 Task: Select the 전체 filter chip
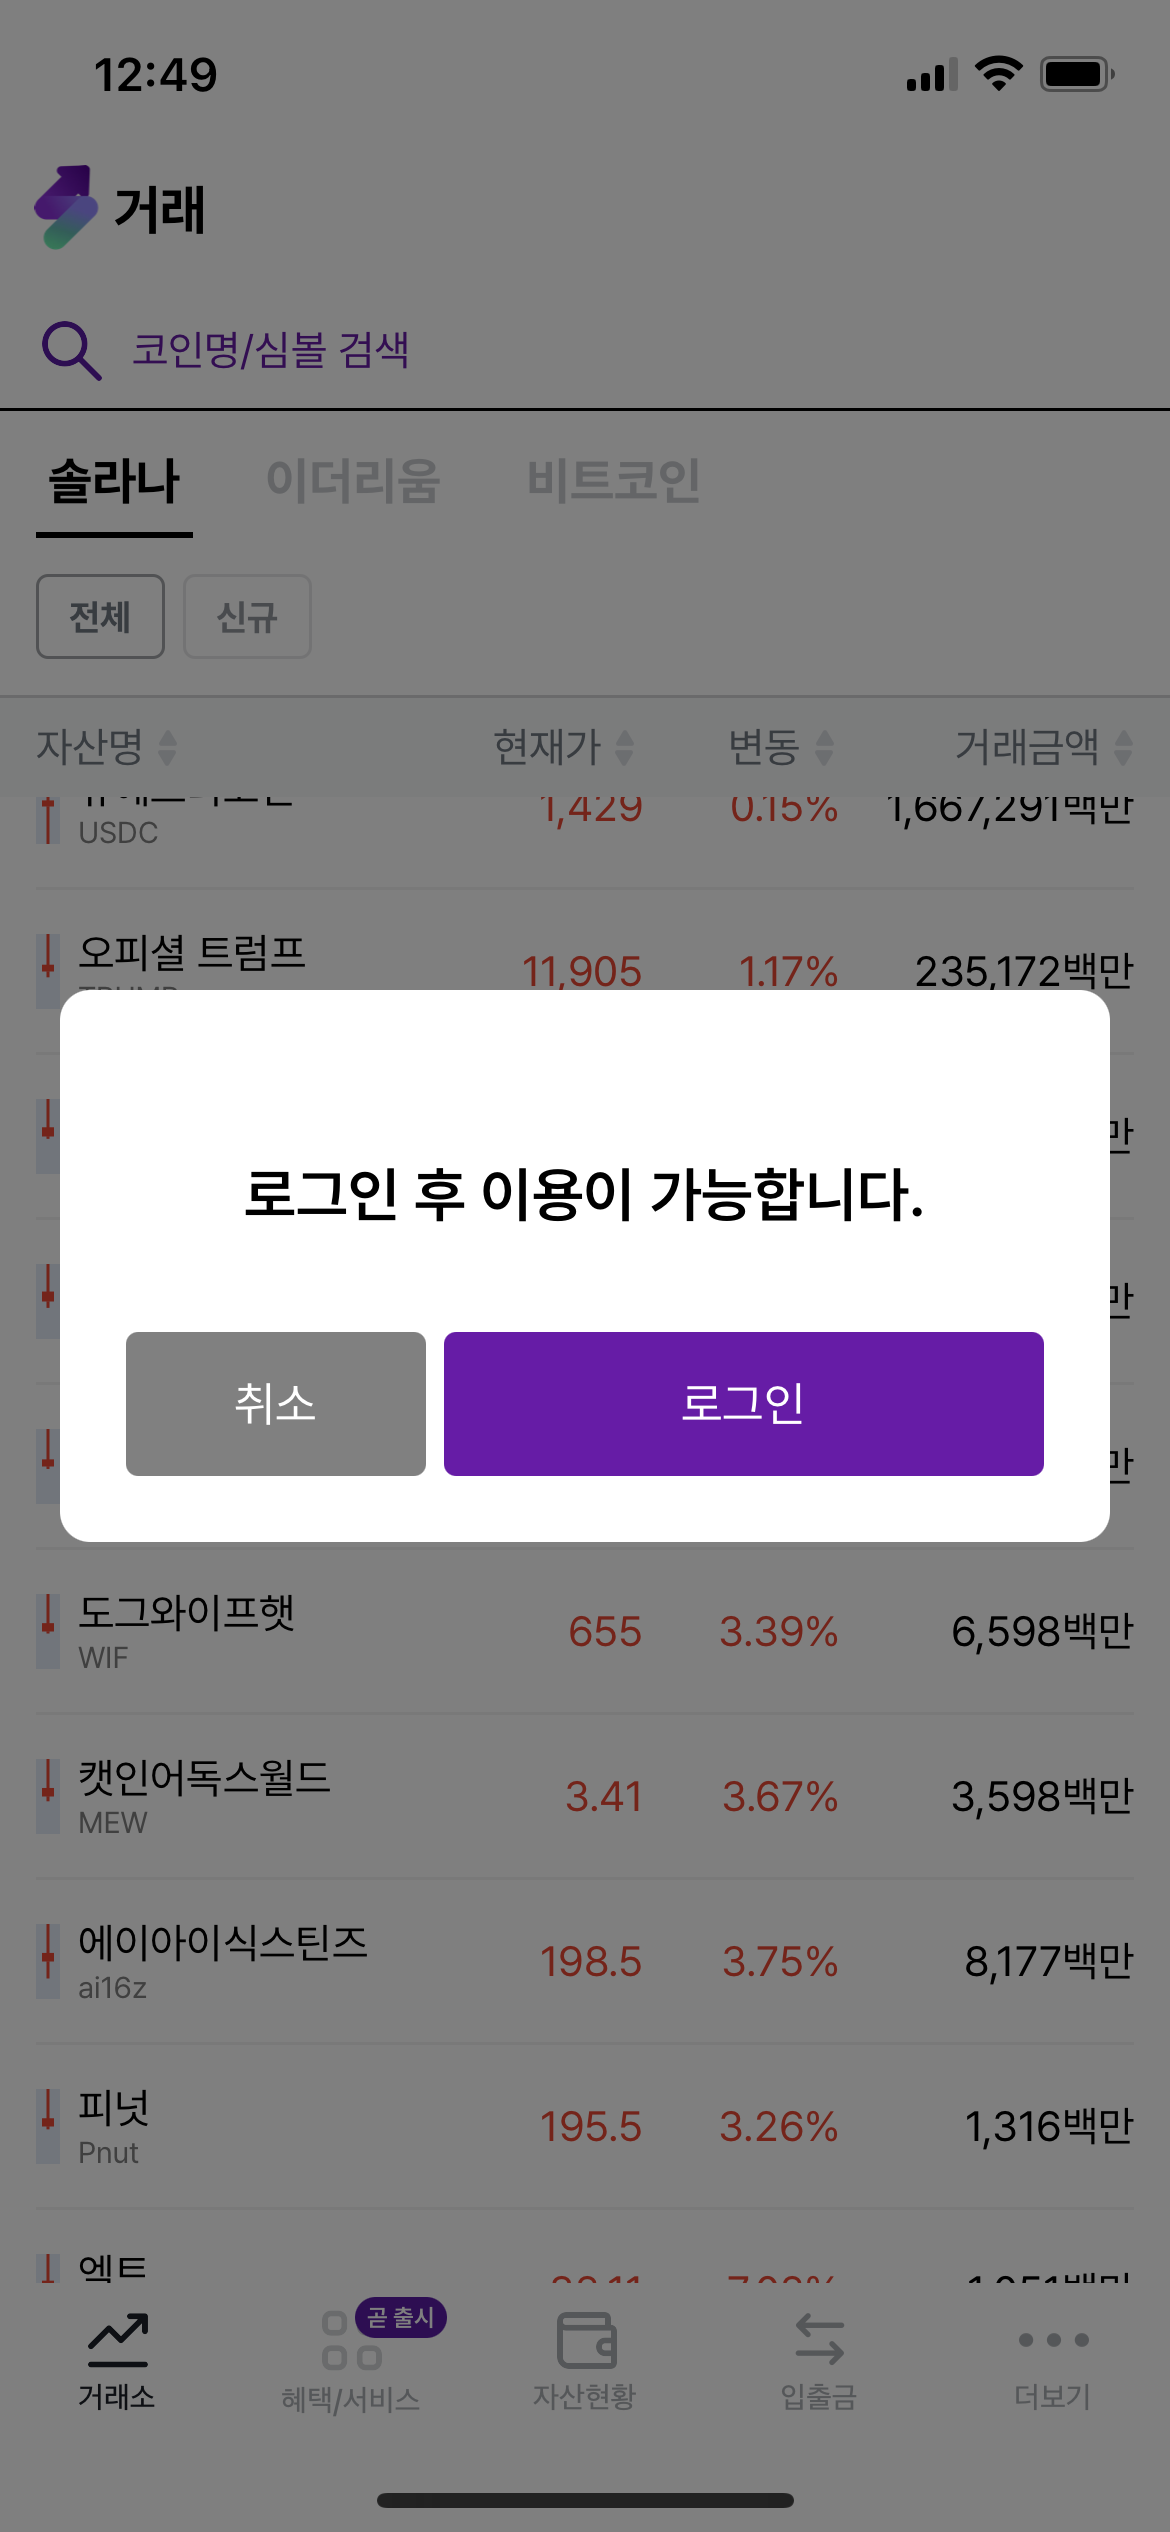(x=100, y=616)
